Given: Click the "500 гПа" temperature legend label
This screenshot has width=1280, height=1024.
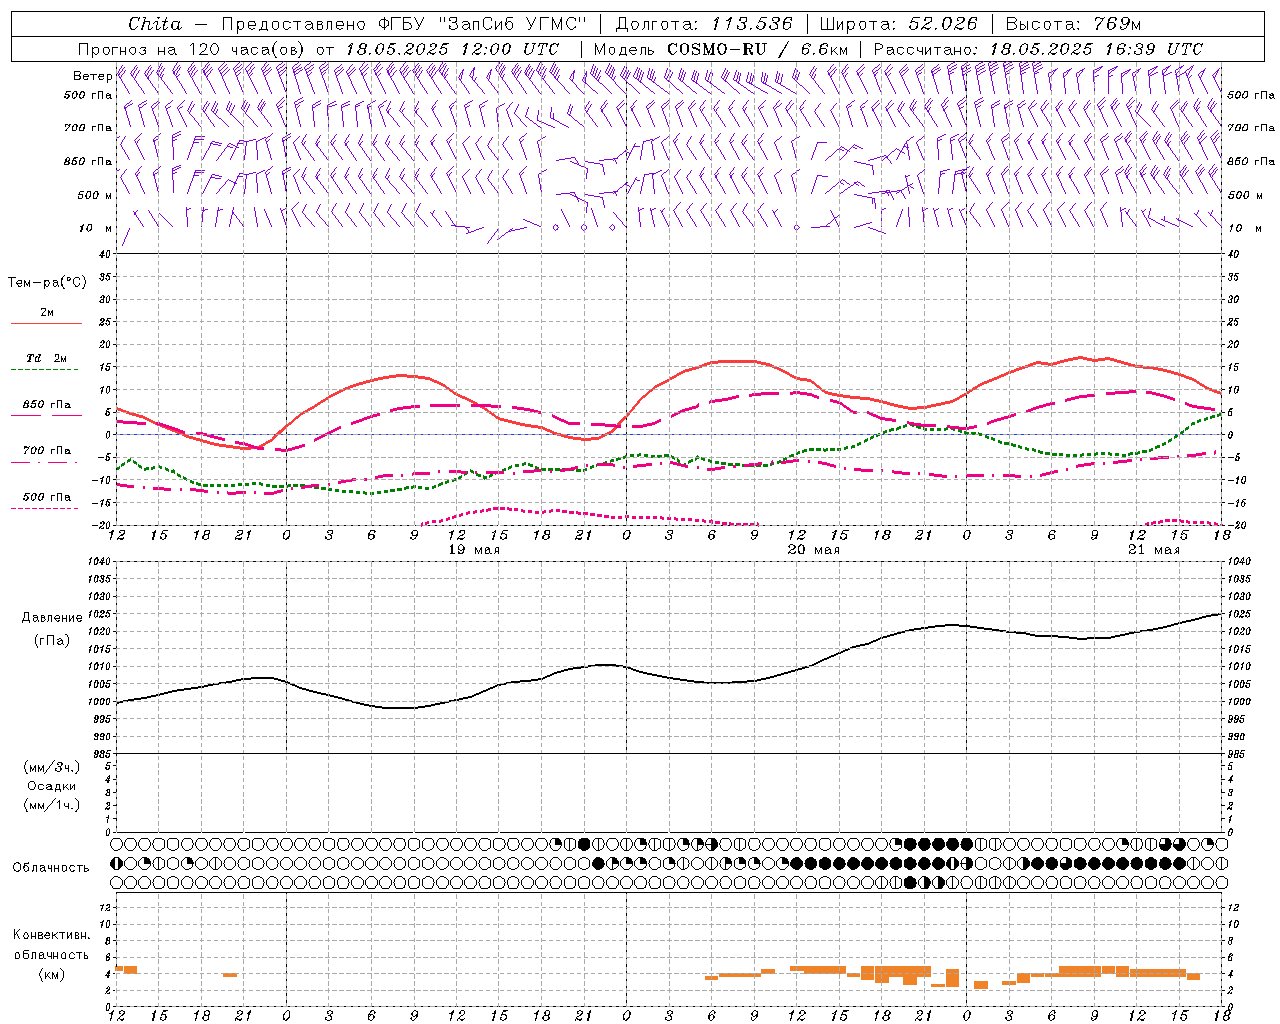Looking at the screenshot, I should (x=47, y=497).
